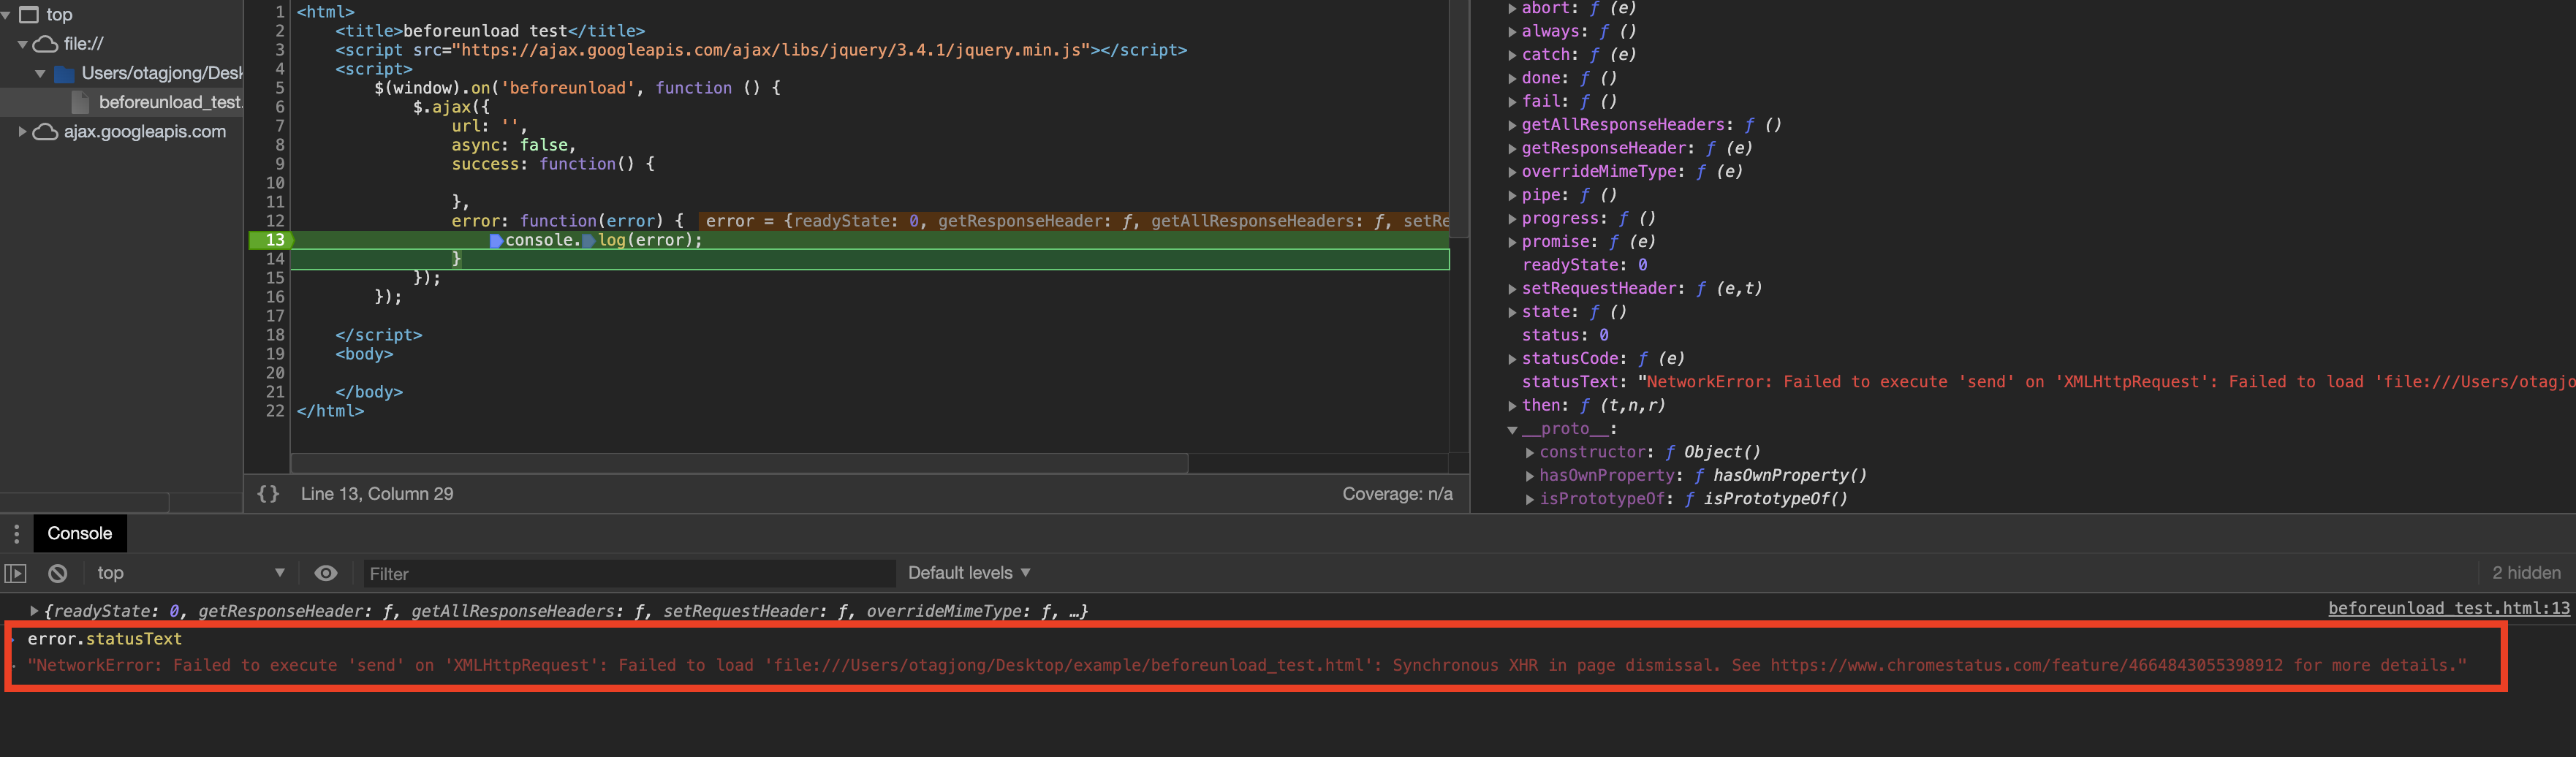Expand the logged readyState object in console
The width and height of the screenshot is (2576, 757).
tap(34, 610)
